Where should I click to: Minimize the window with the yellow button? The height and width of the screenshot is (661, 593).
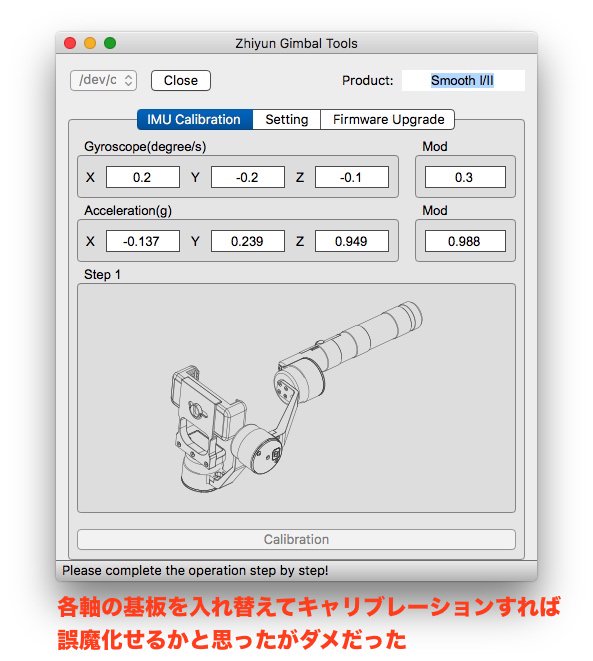click(90, 43)
